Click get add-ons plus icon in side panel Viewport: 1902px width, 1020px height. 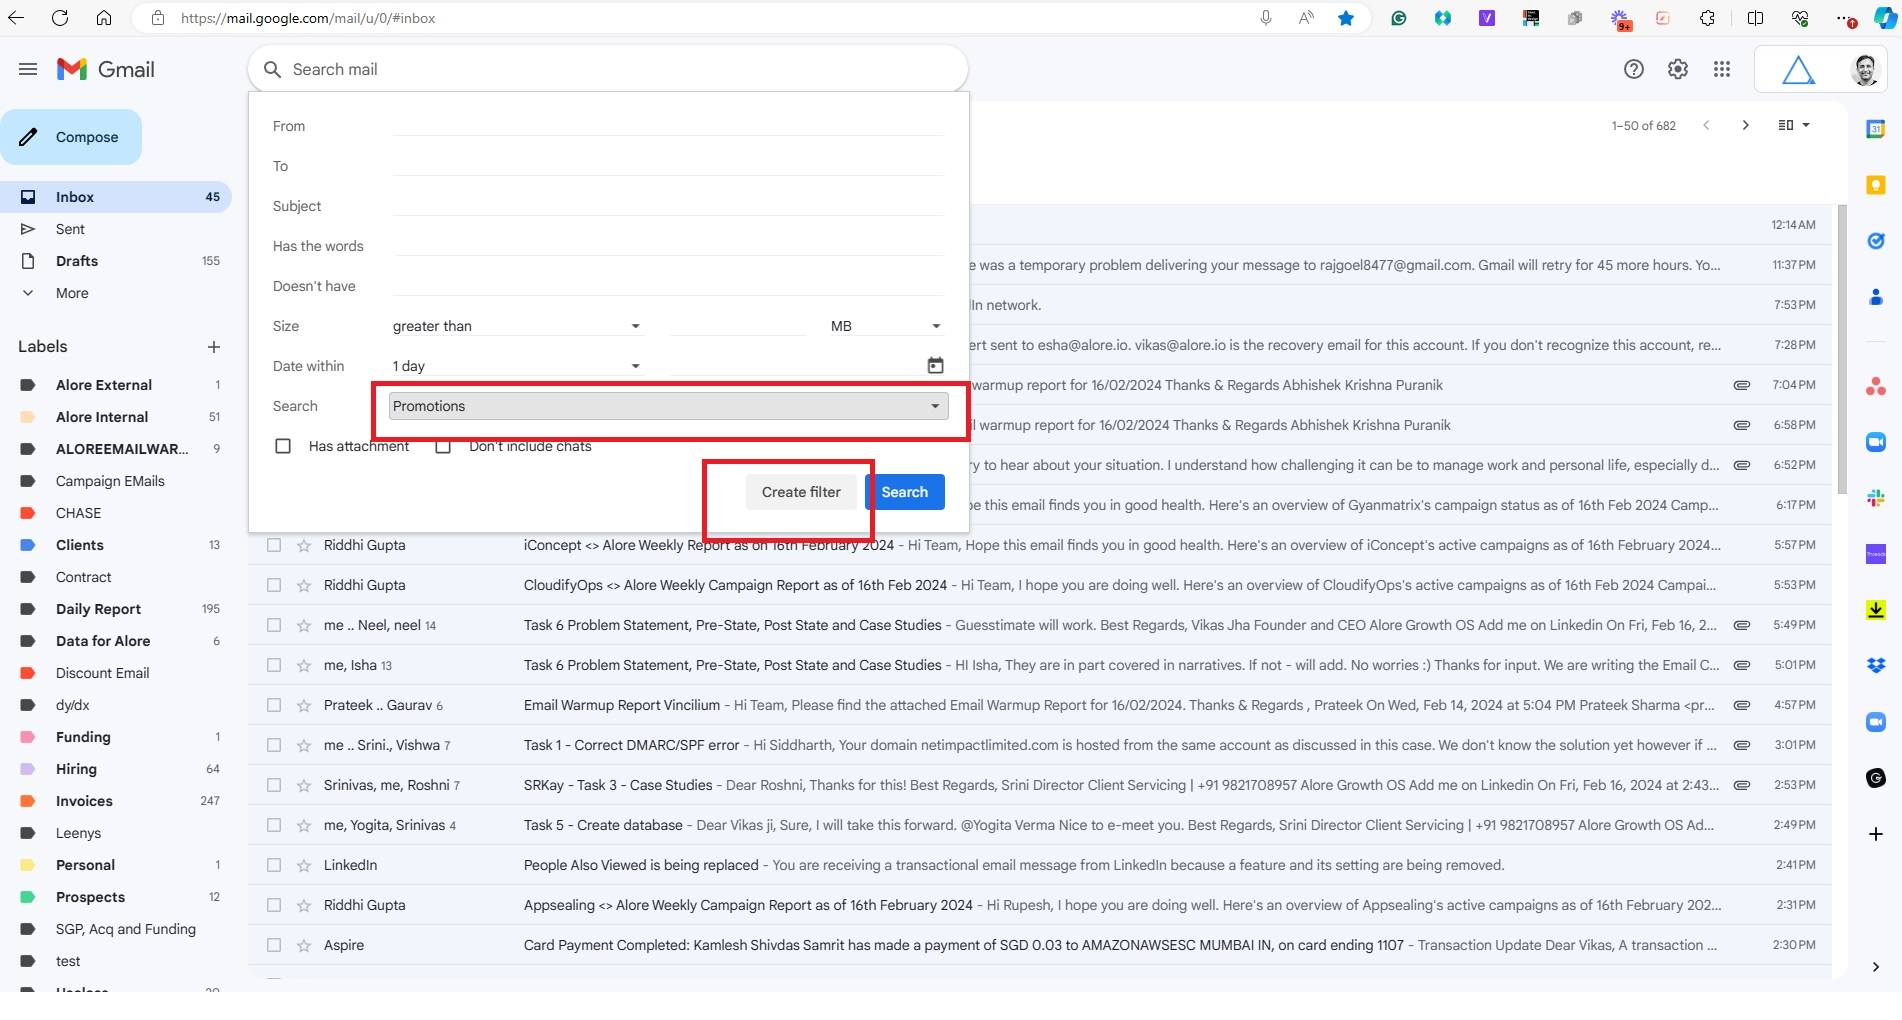(x=1876, y=834)
